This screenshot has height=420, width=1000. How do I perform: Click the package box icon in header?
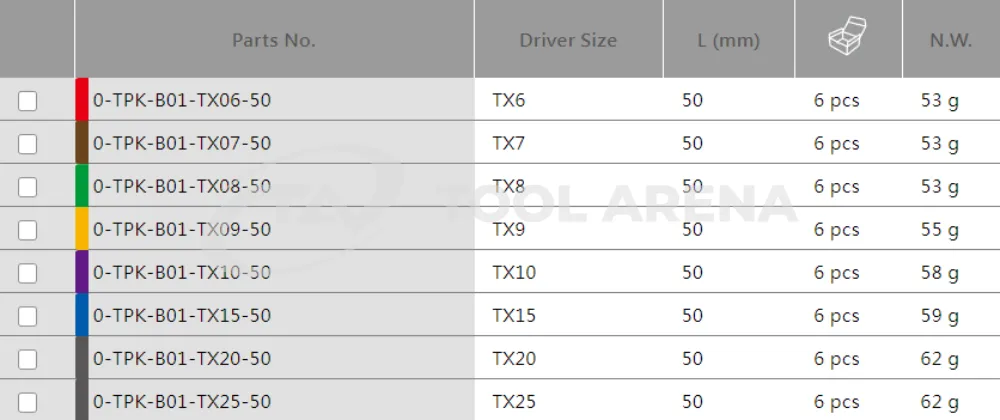tap(847, 40)
